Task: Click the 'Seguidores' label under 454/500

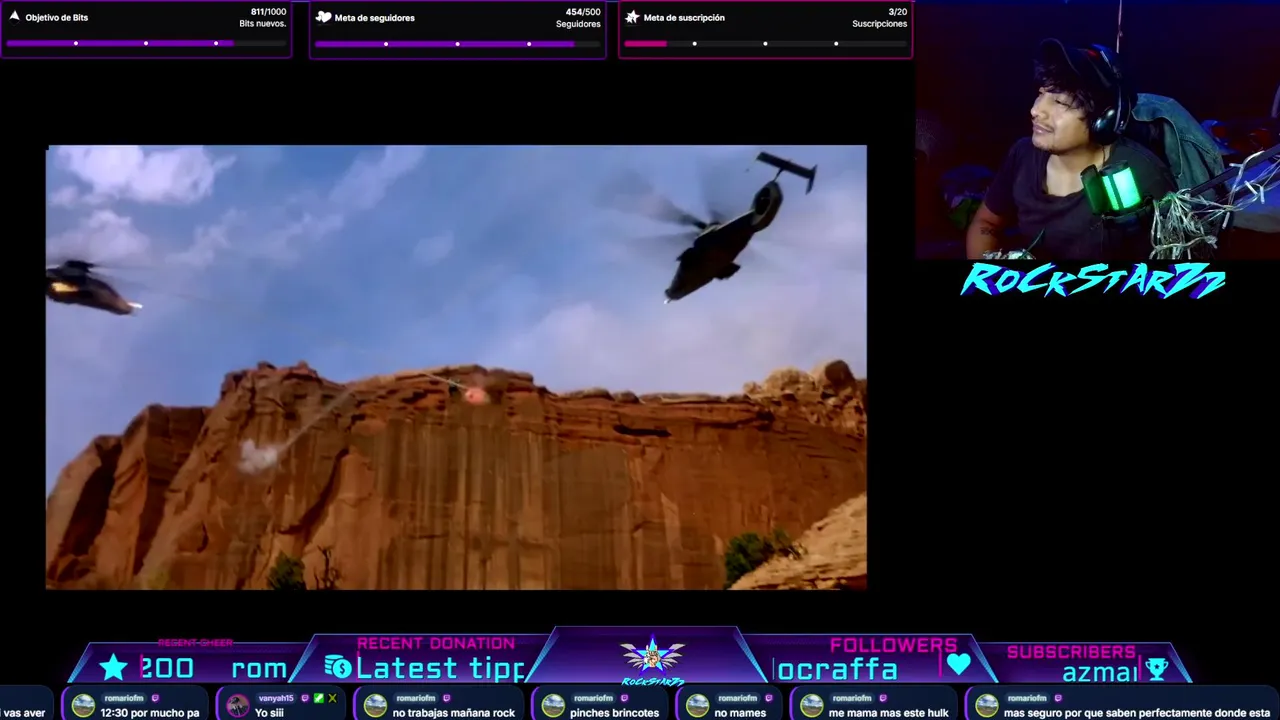Action: (x=578, y=24)
